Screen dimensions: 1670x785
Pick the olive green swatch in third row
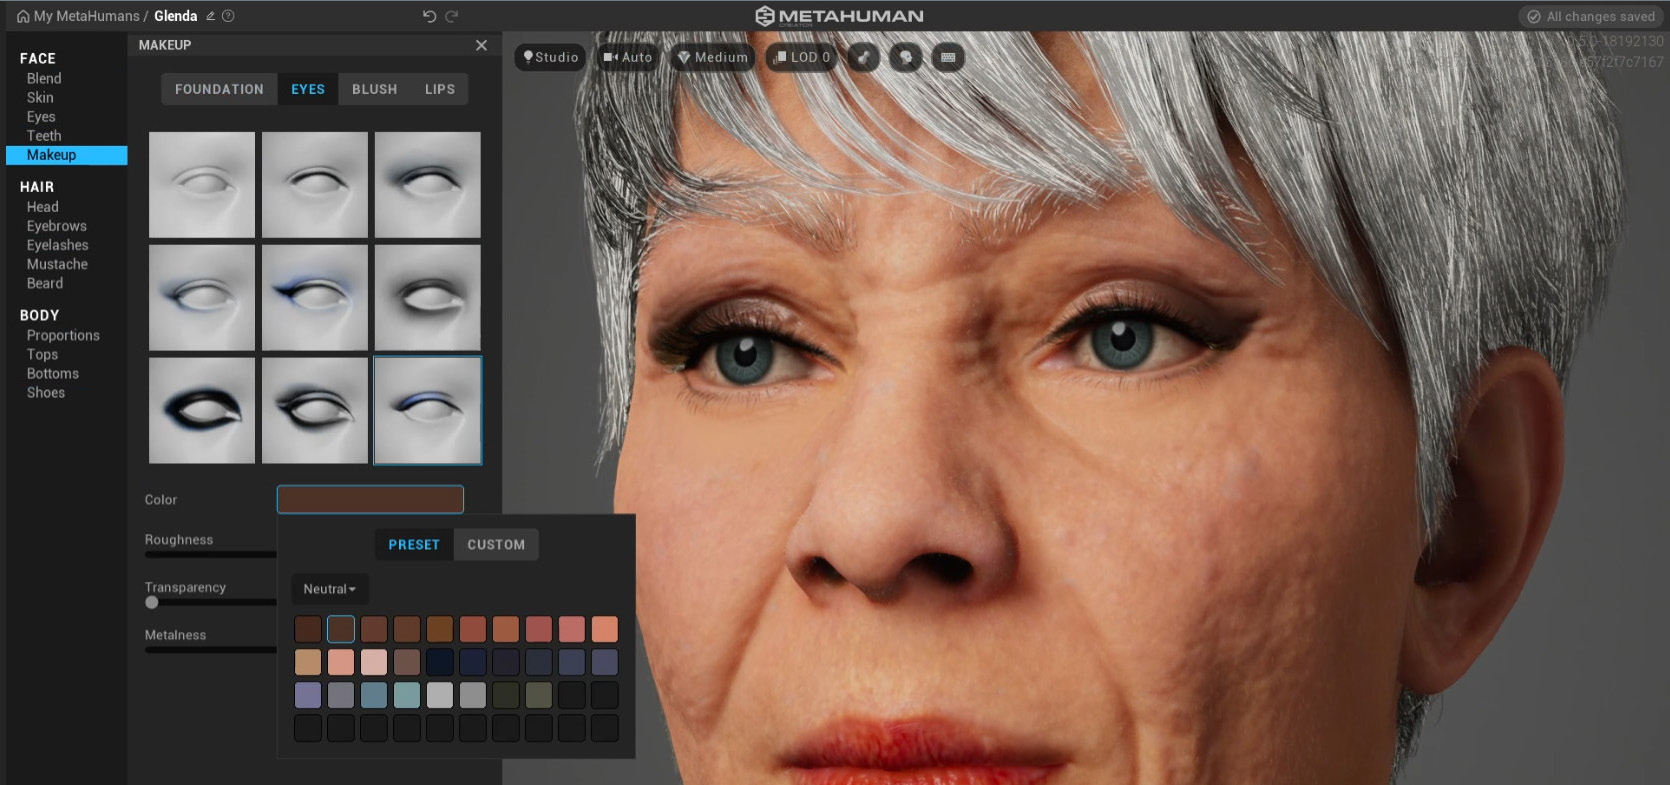coord(539,695)
